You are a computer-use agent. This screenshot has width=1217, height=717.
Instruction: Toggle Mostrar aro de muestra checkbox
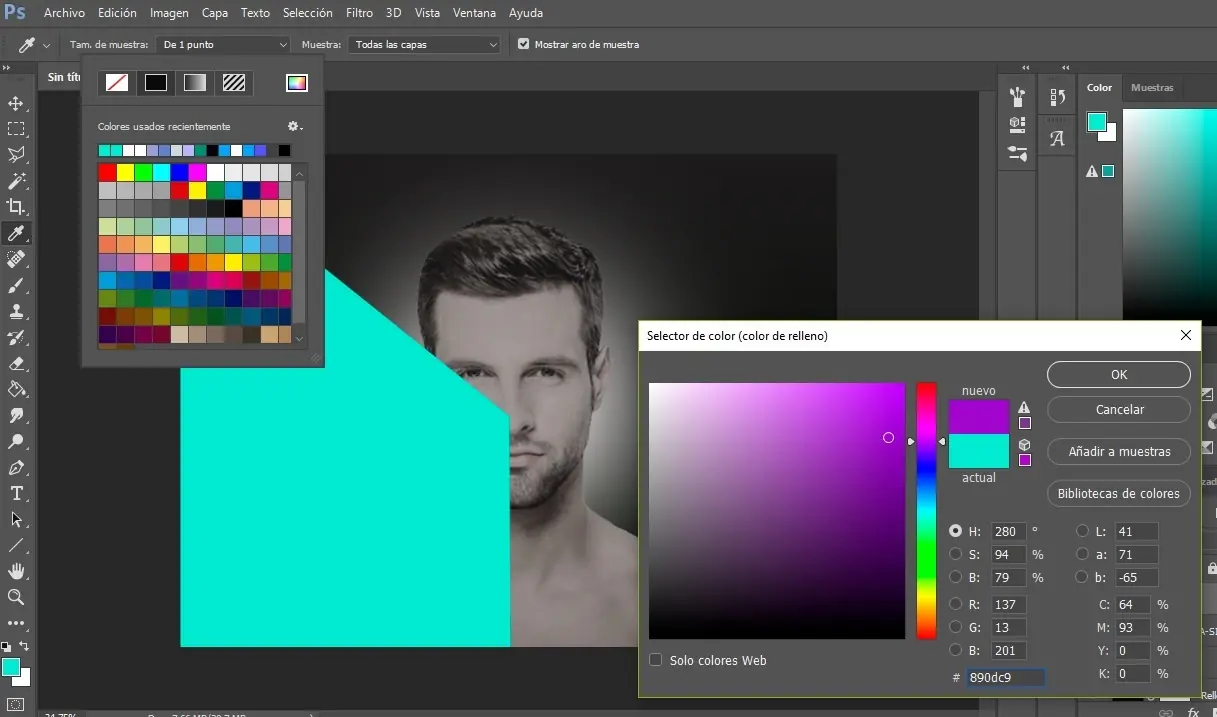point(523,44)
